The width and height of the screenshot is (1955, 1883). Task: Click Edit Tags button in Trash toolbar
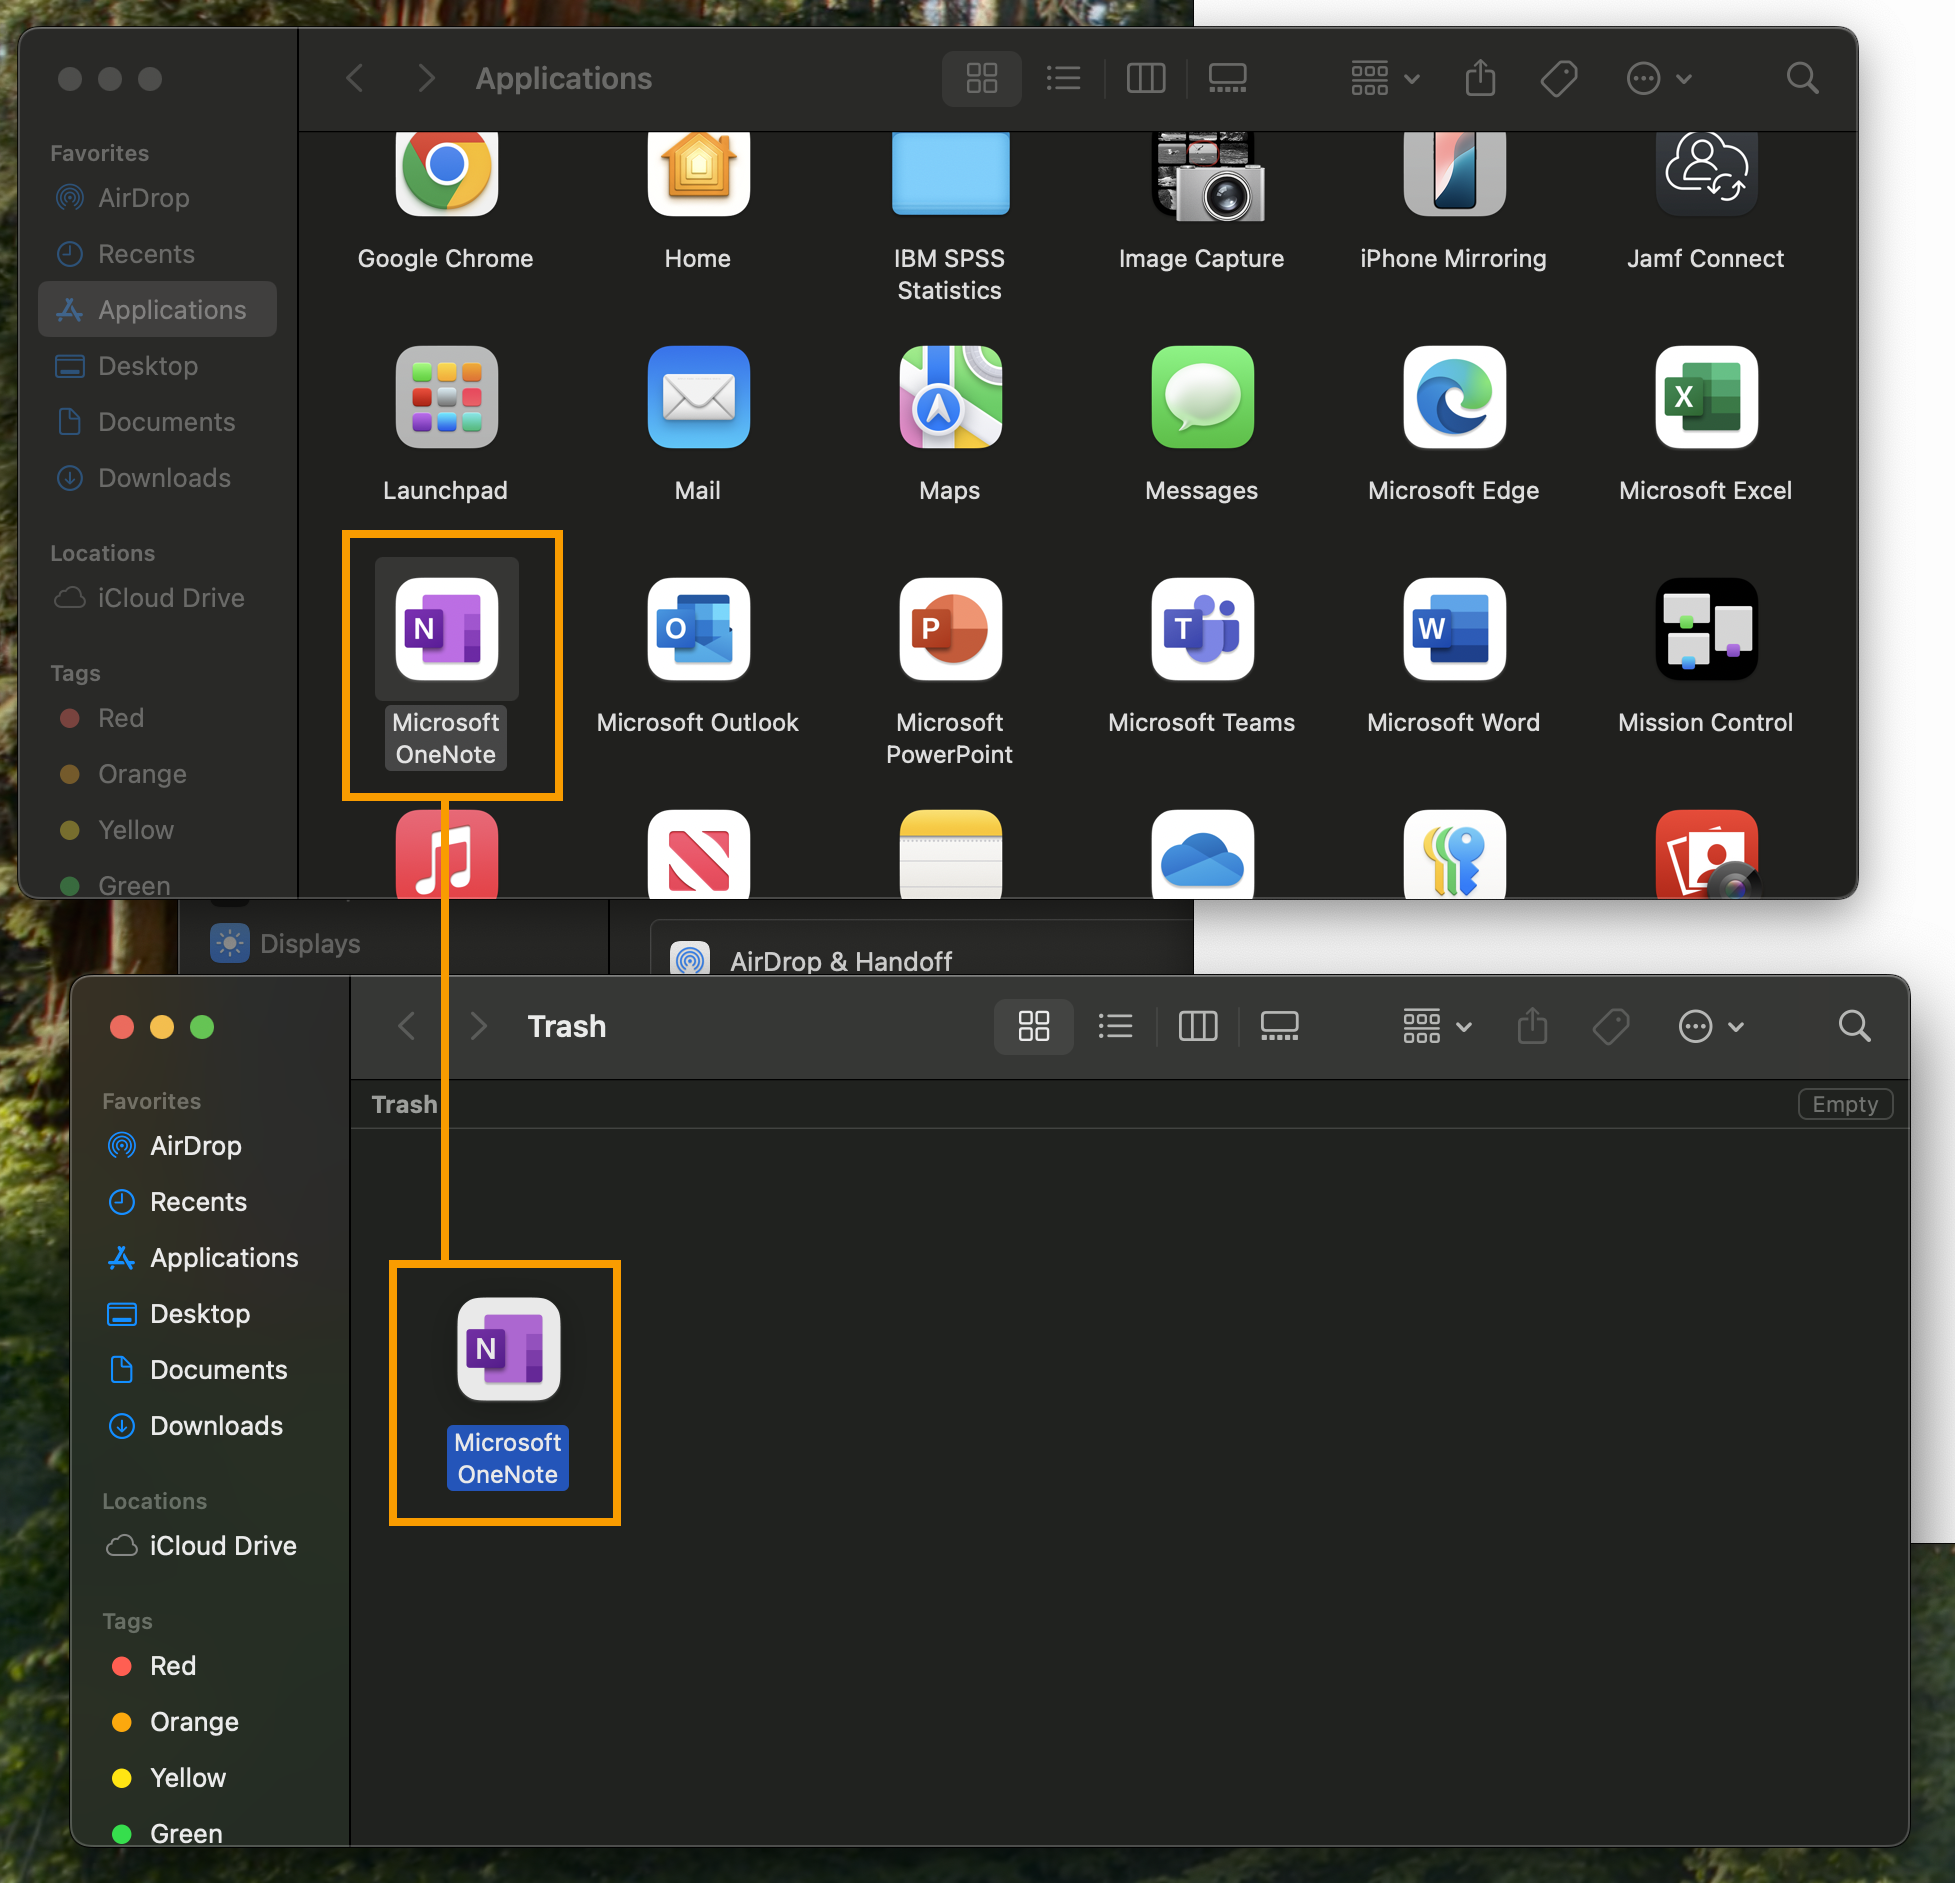point(1611,1026)
